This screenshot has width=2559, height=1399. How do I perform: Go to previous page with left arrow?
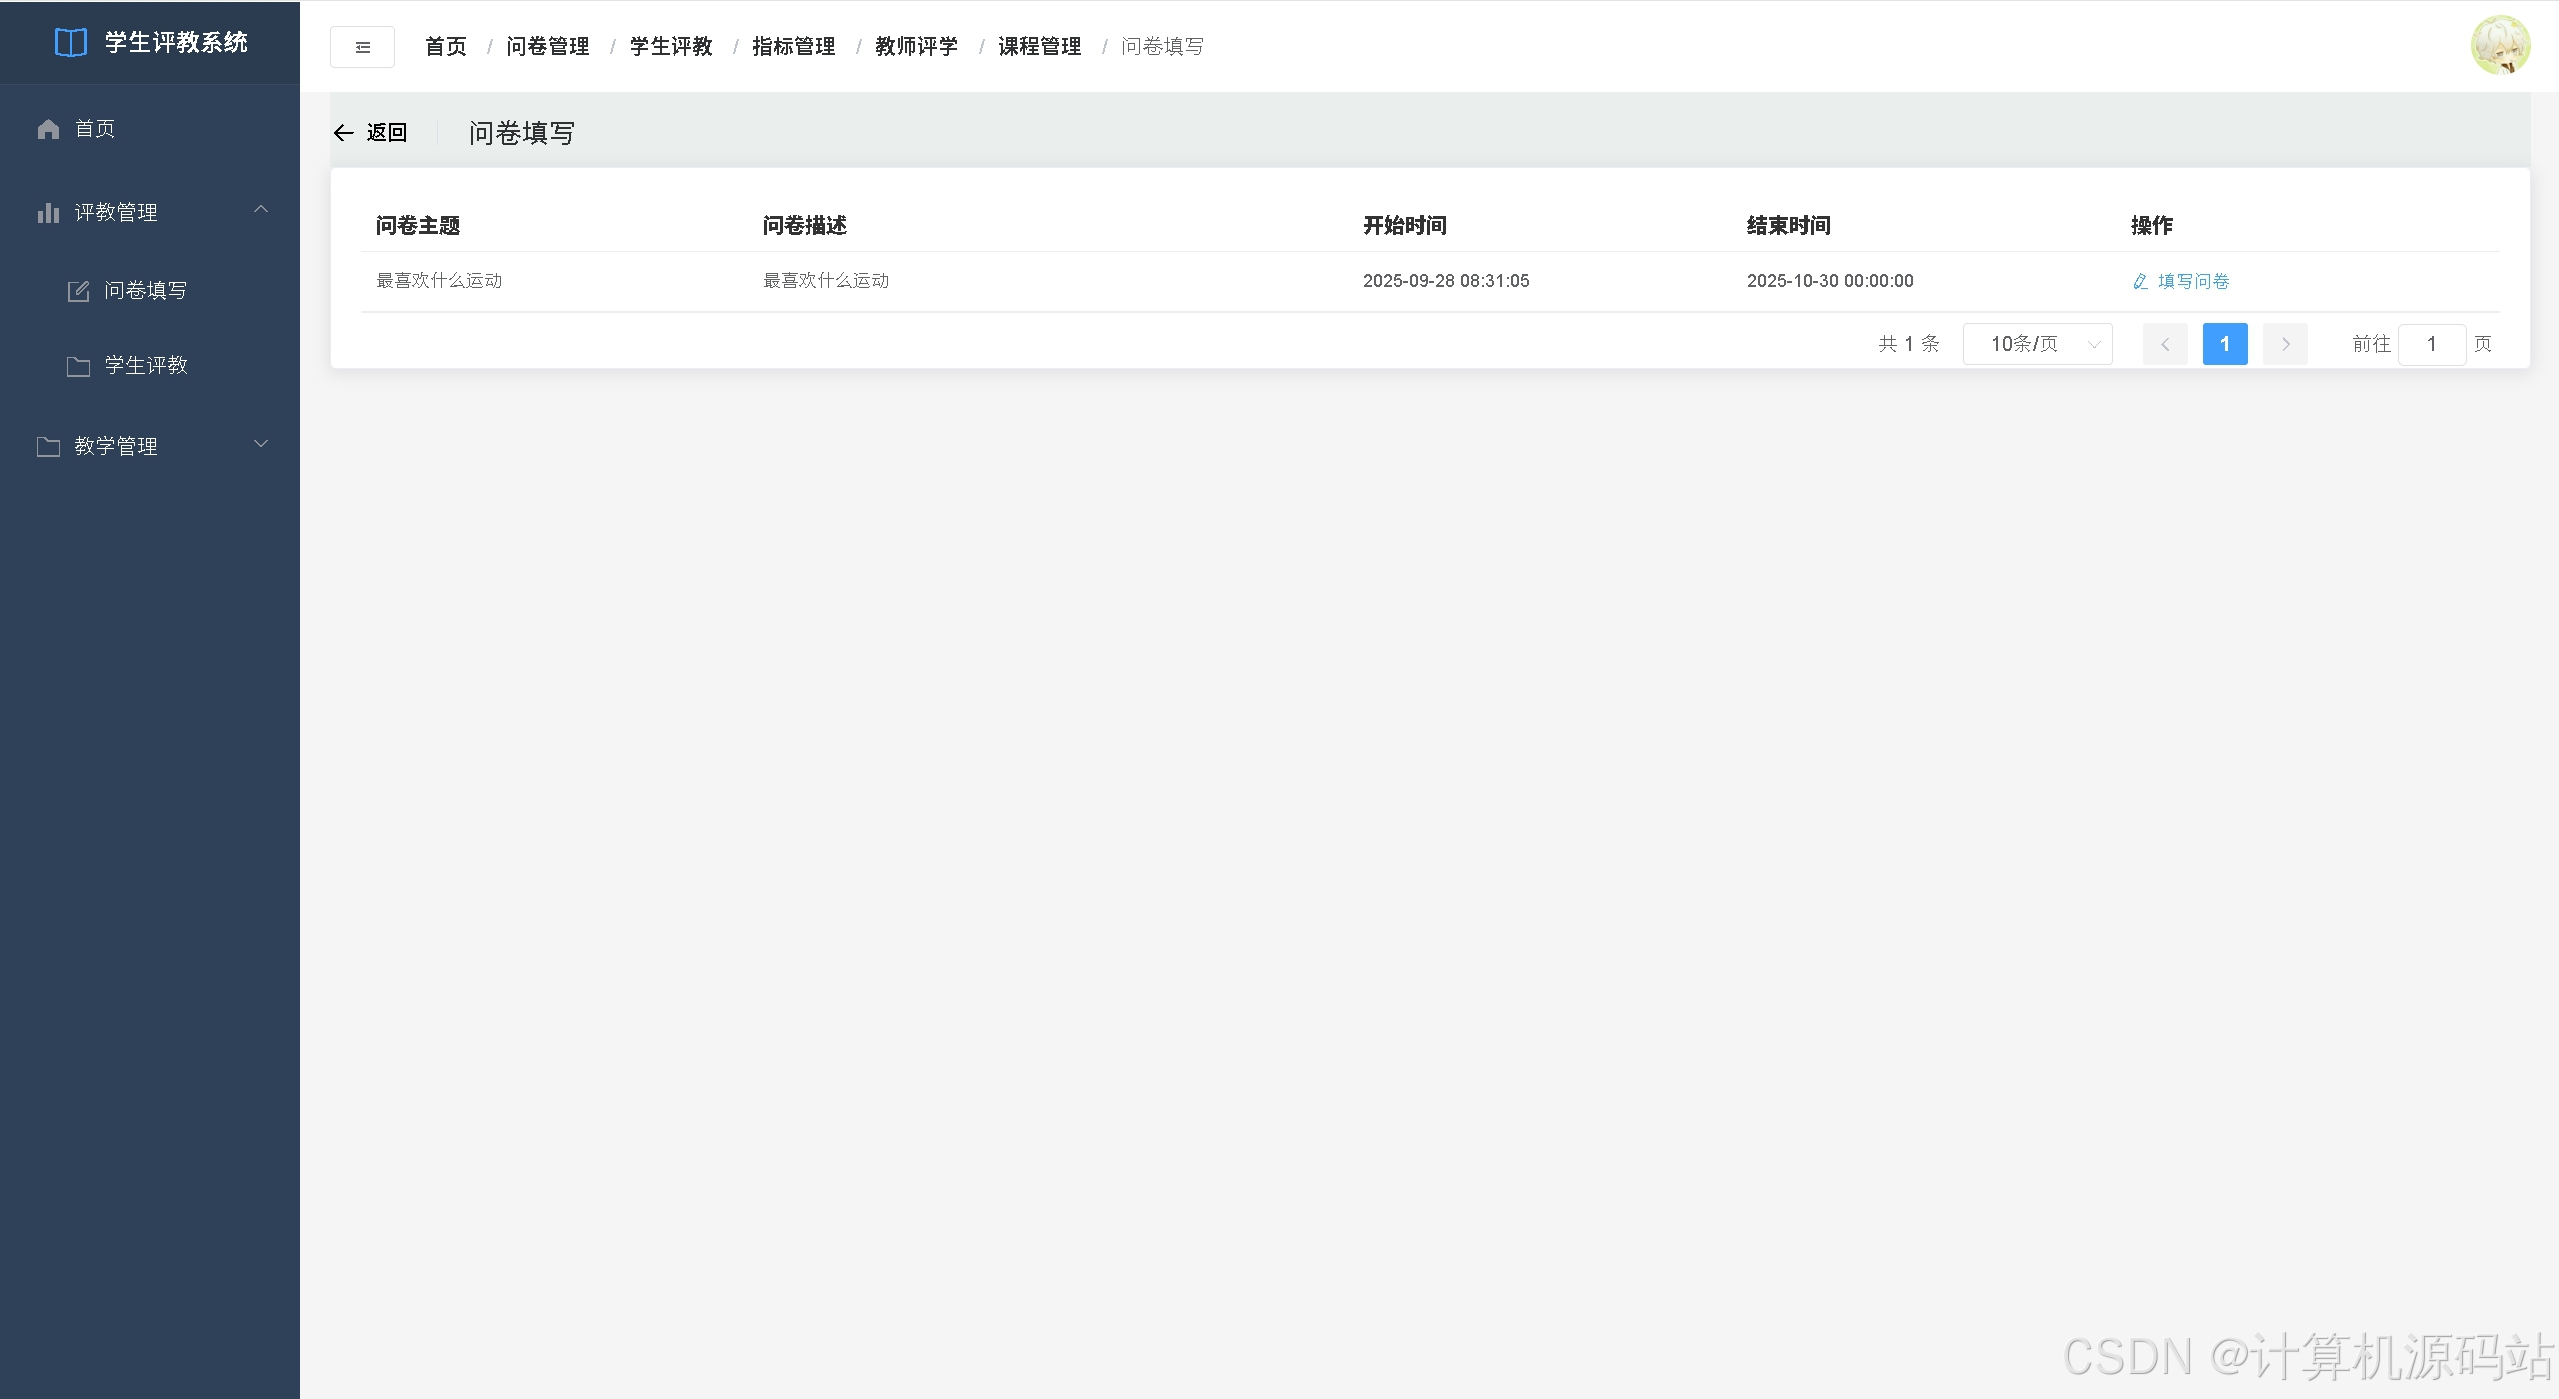[x=2165, y=344]
